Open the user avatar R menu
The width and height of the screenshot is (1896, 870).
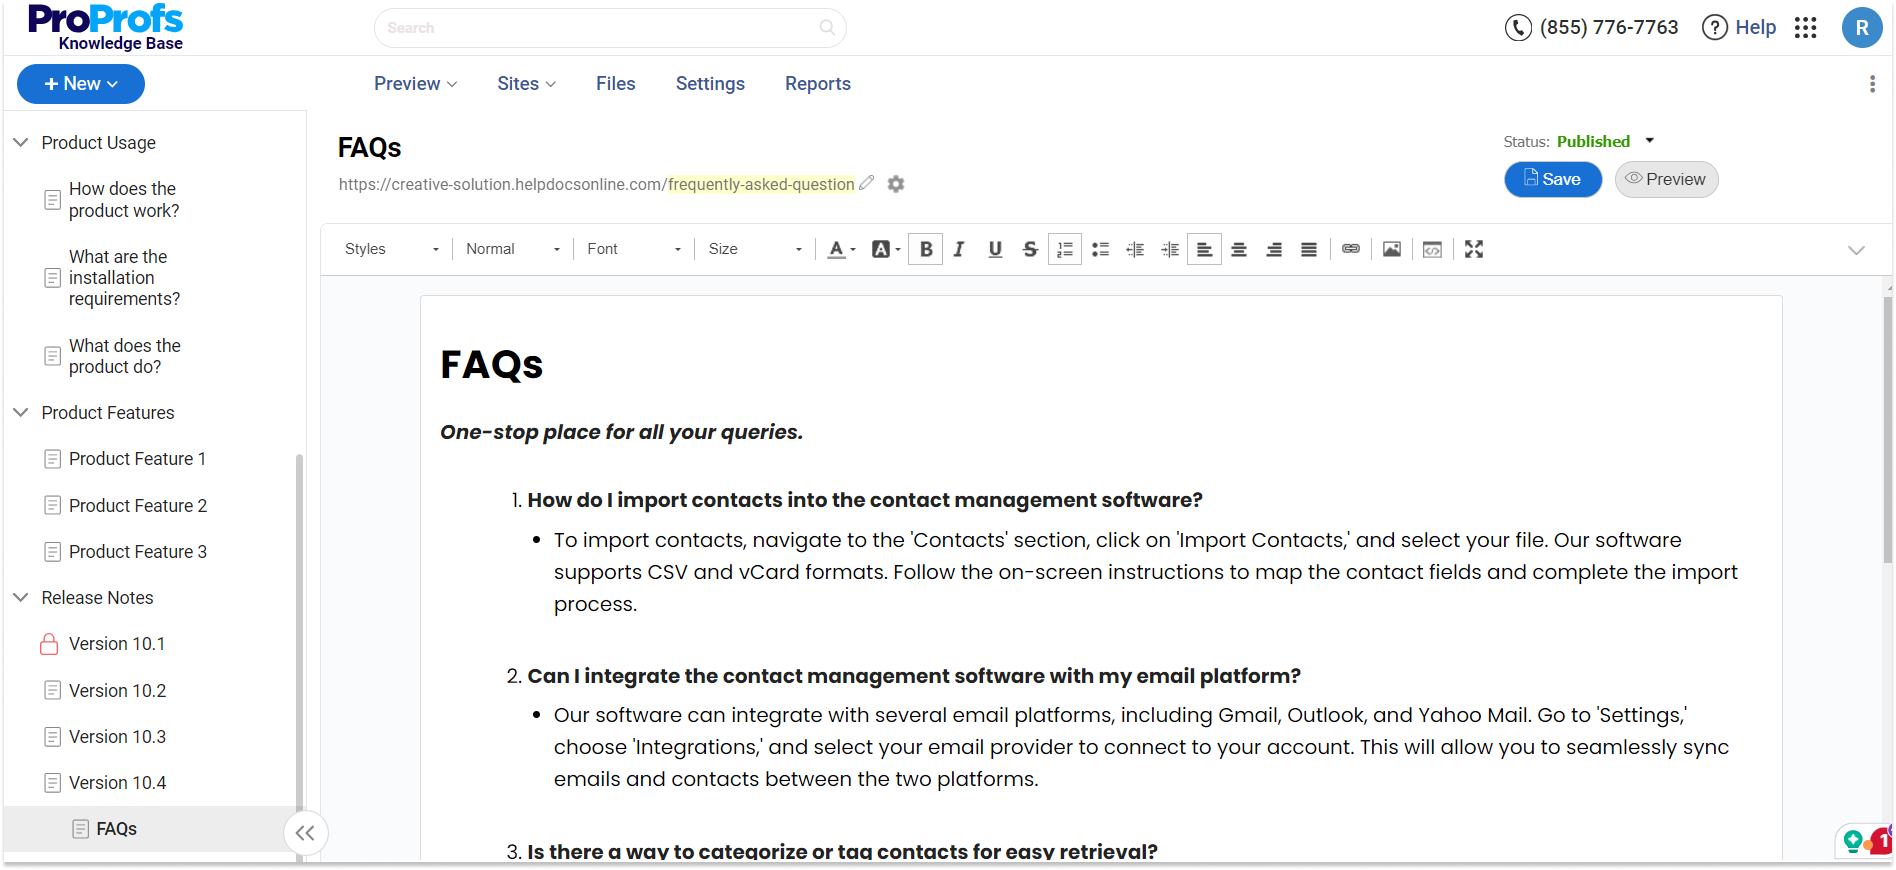point(1862,28)
